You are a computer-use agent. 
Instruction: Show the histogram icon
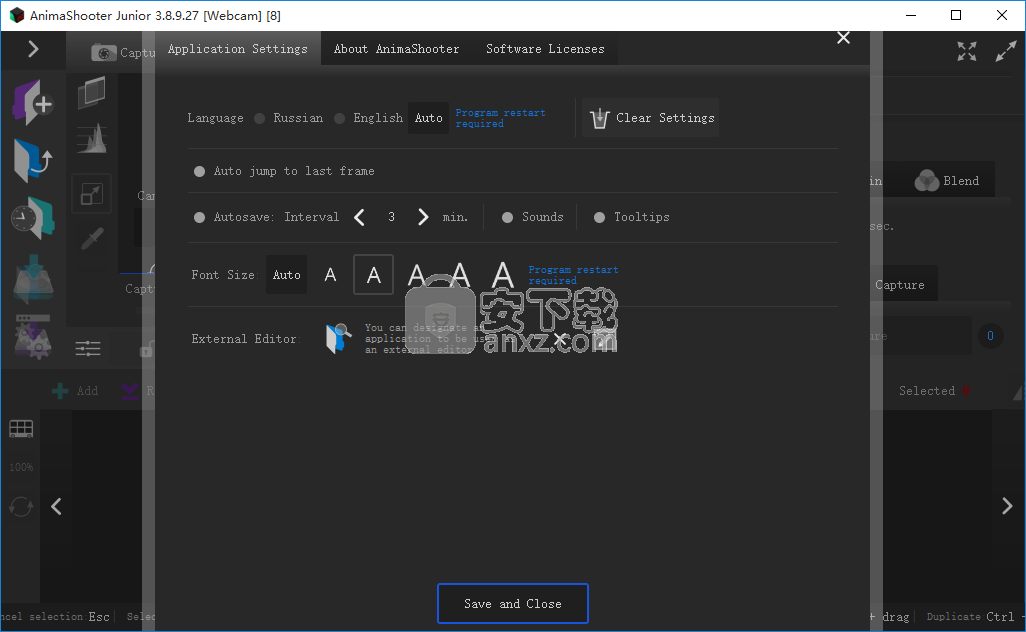(92, 138)
